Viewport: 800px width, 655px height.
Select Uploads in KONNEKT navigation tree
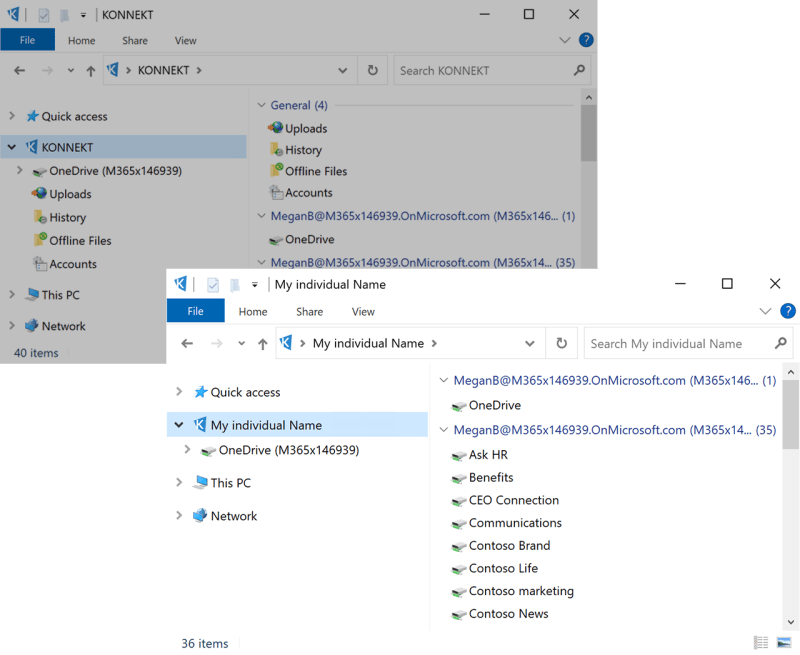pos(62,194)
